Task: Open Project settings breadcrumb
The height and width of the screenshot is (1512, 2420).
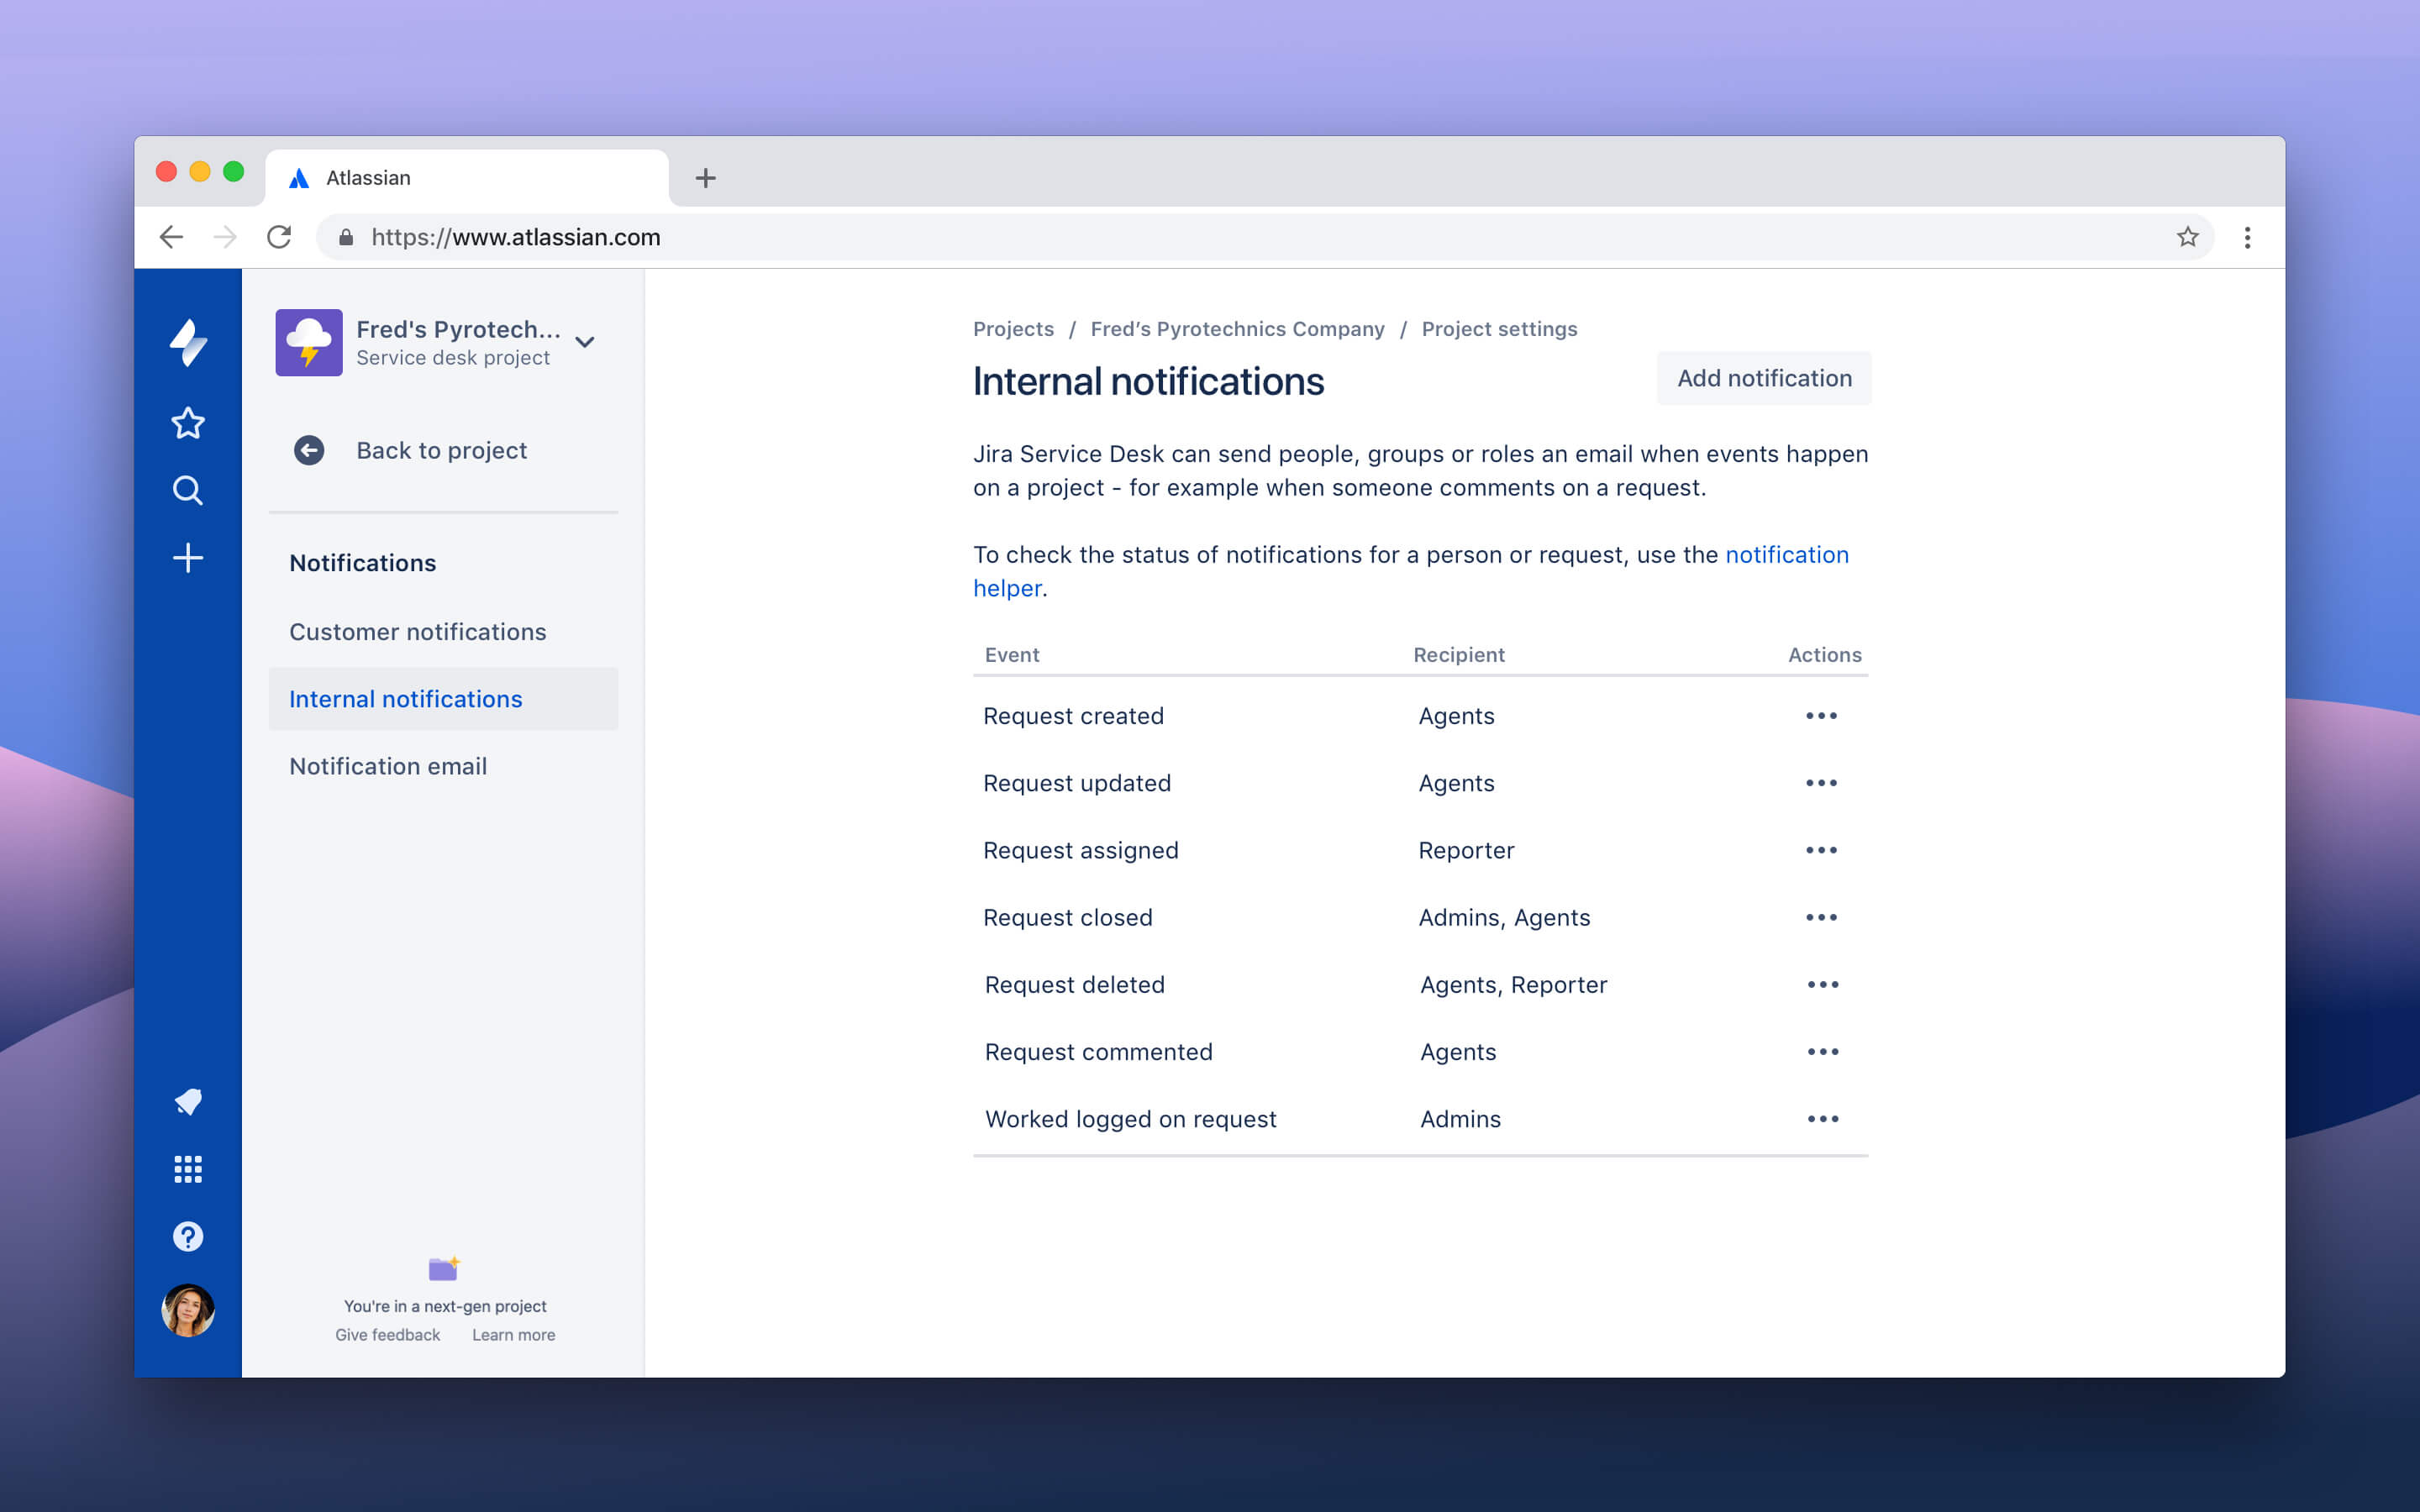Action: tap(1499, 329)
